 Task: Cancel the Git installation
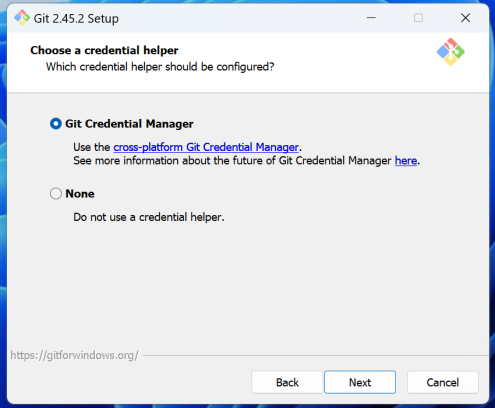pos(443,382)
